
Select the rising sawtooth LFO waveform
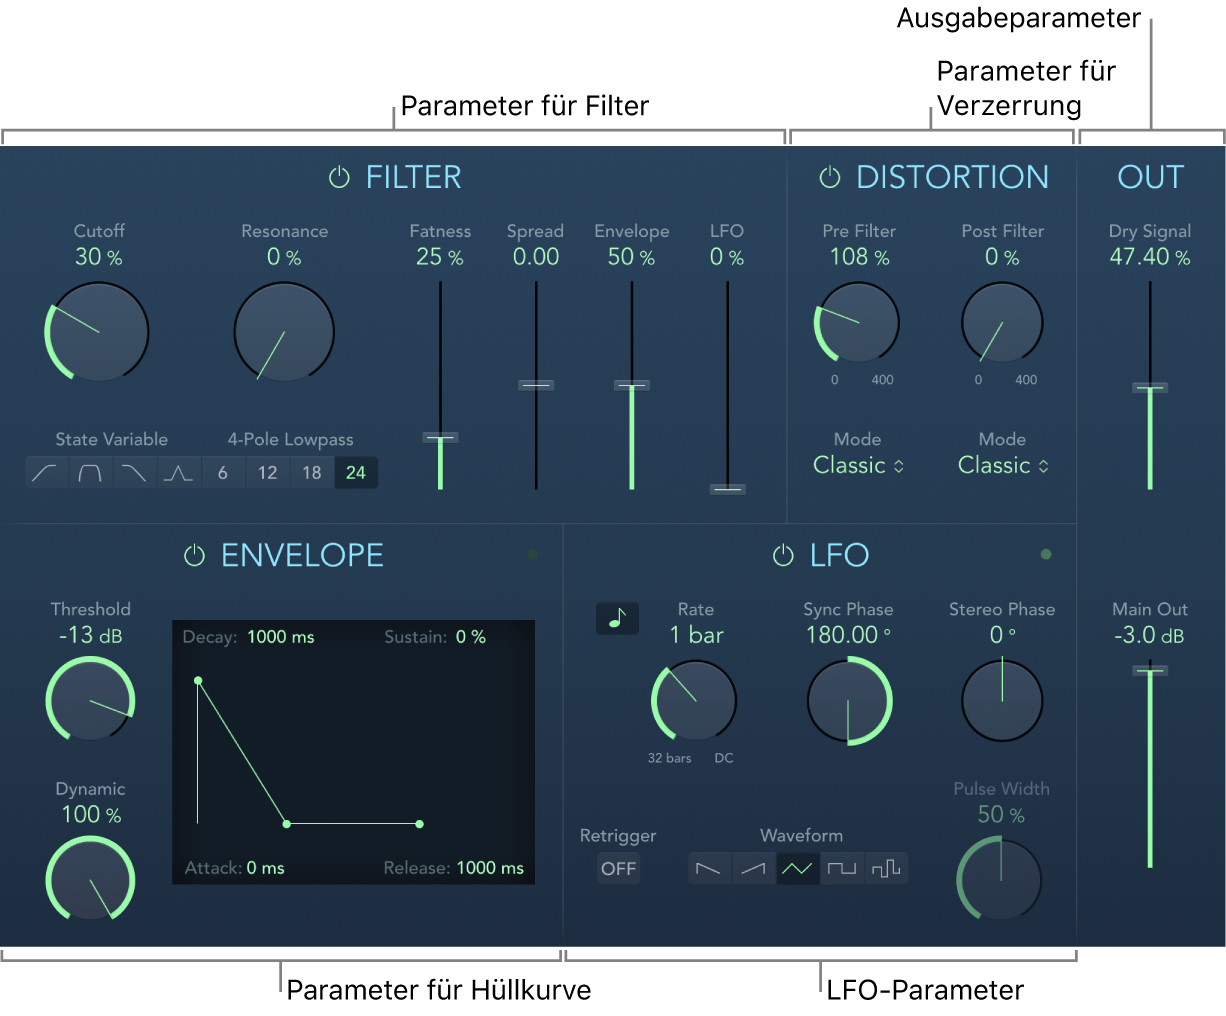753,869
